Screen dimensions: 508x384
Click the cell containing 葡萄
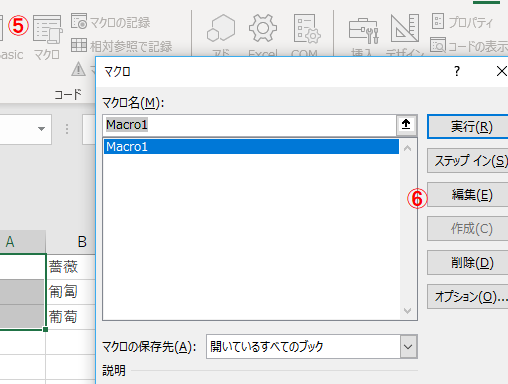point(71,317)
